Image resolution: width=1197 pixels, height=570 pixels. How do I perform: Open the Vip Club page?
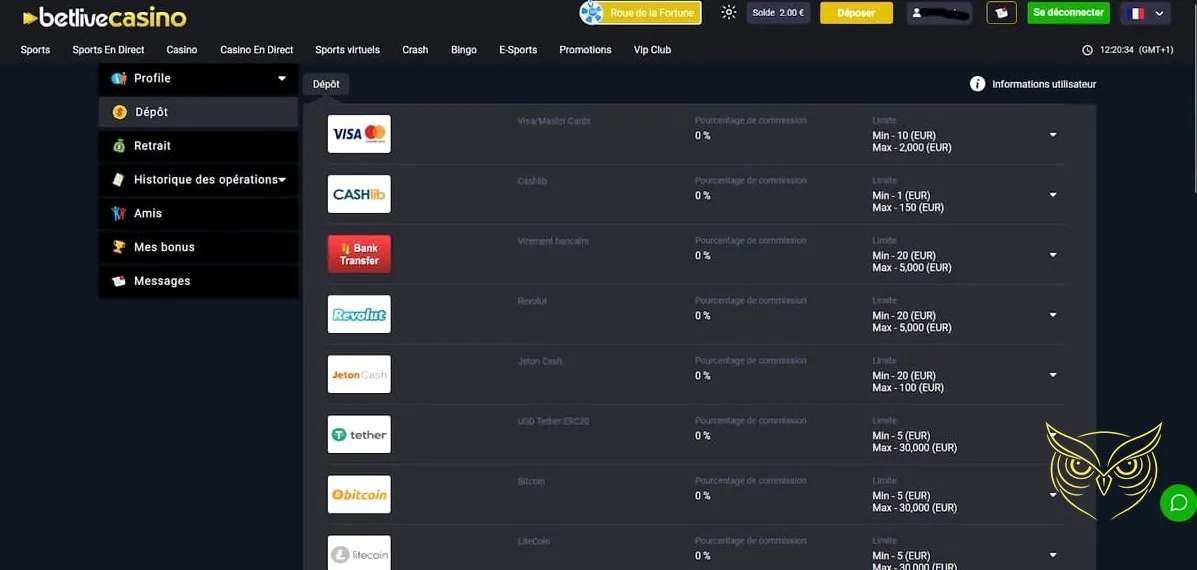coord(652,50)
